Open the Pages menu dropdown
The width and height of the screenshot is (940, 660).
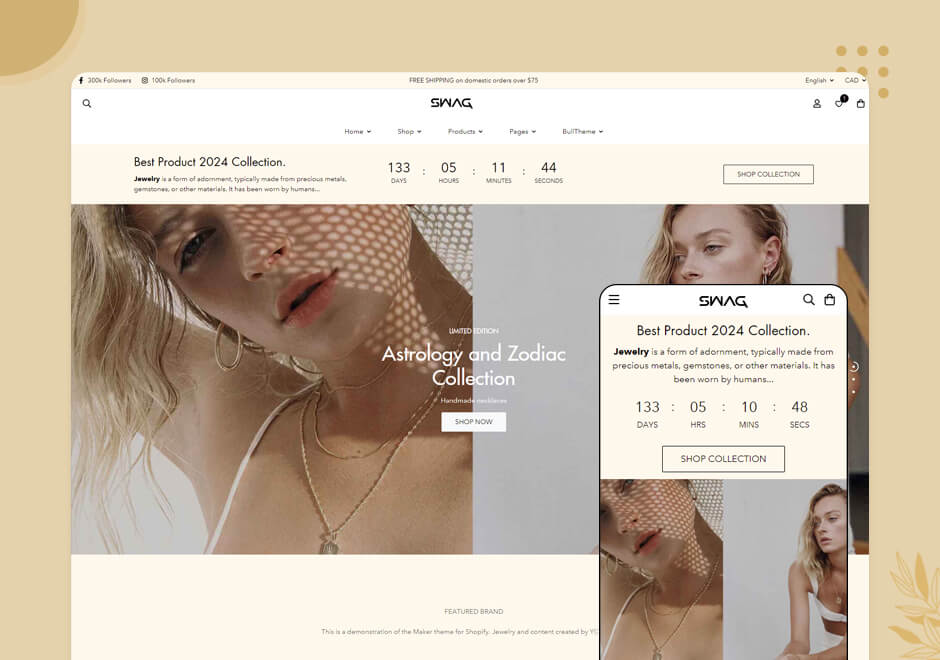tap(522, 131)
